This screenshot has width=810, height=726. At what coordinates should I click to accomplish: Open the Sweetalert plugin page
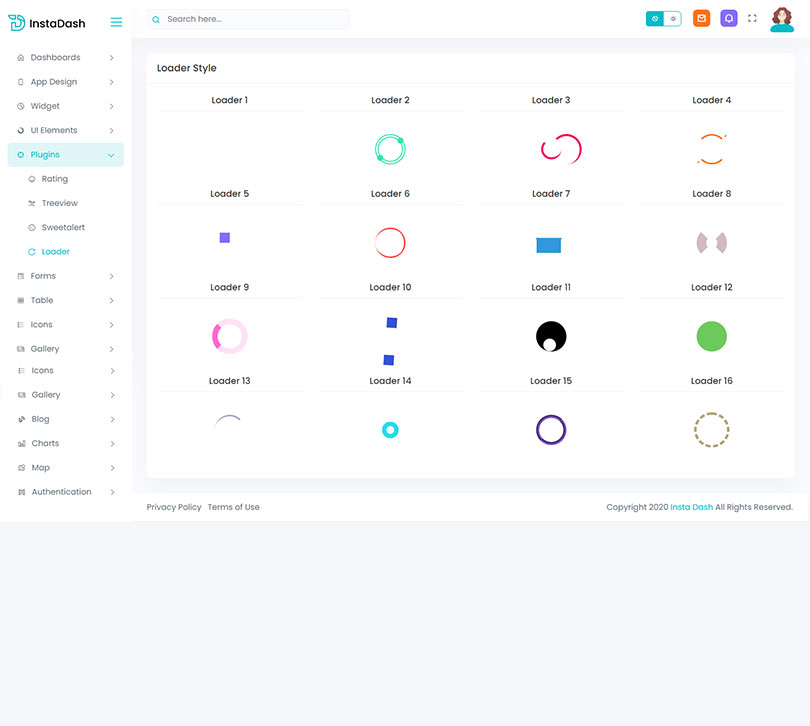click(x=62, y=228)
